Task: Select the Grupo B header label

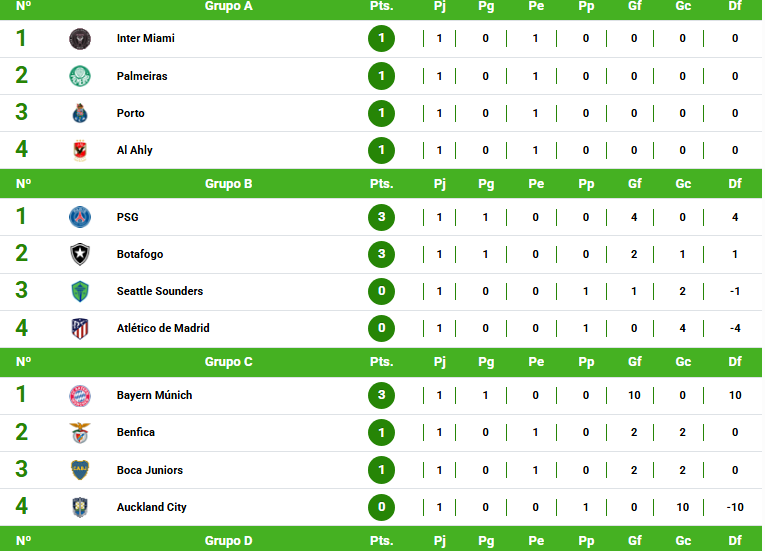Action: (228, 184)
